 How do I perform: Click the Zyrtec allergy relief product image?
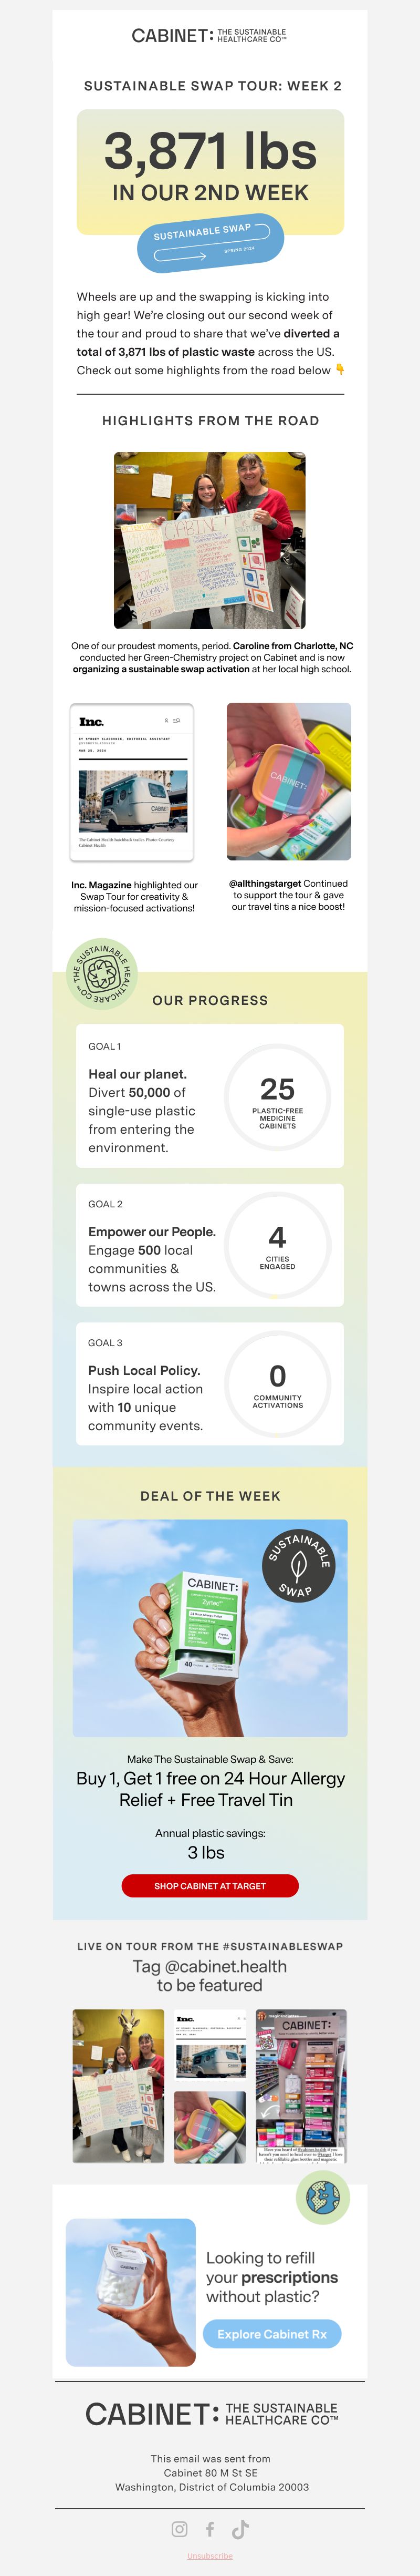(x=210, y=1628)
